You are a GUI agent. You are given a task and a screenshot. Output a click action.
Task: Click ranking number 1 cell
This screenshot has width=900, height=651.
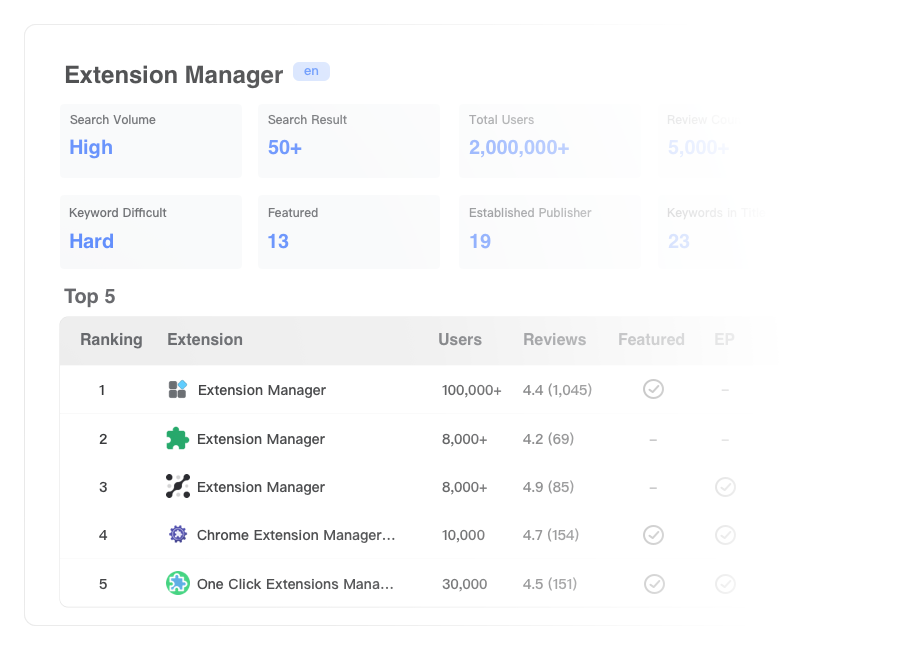coord(102,390)
